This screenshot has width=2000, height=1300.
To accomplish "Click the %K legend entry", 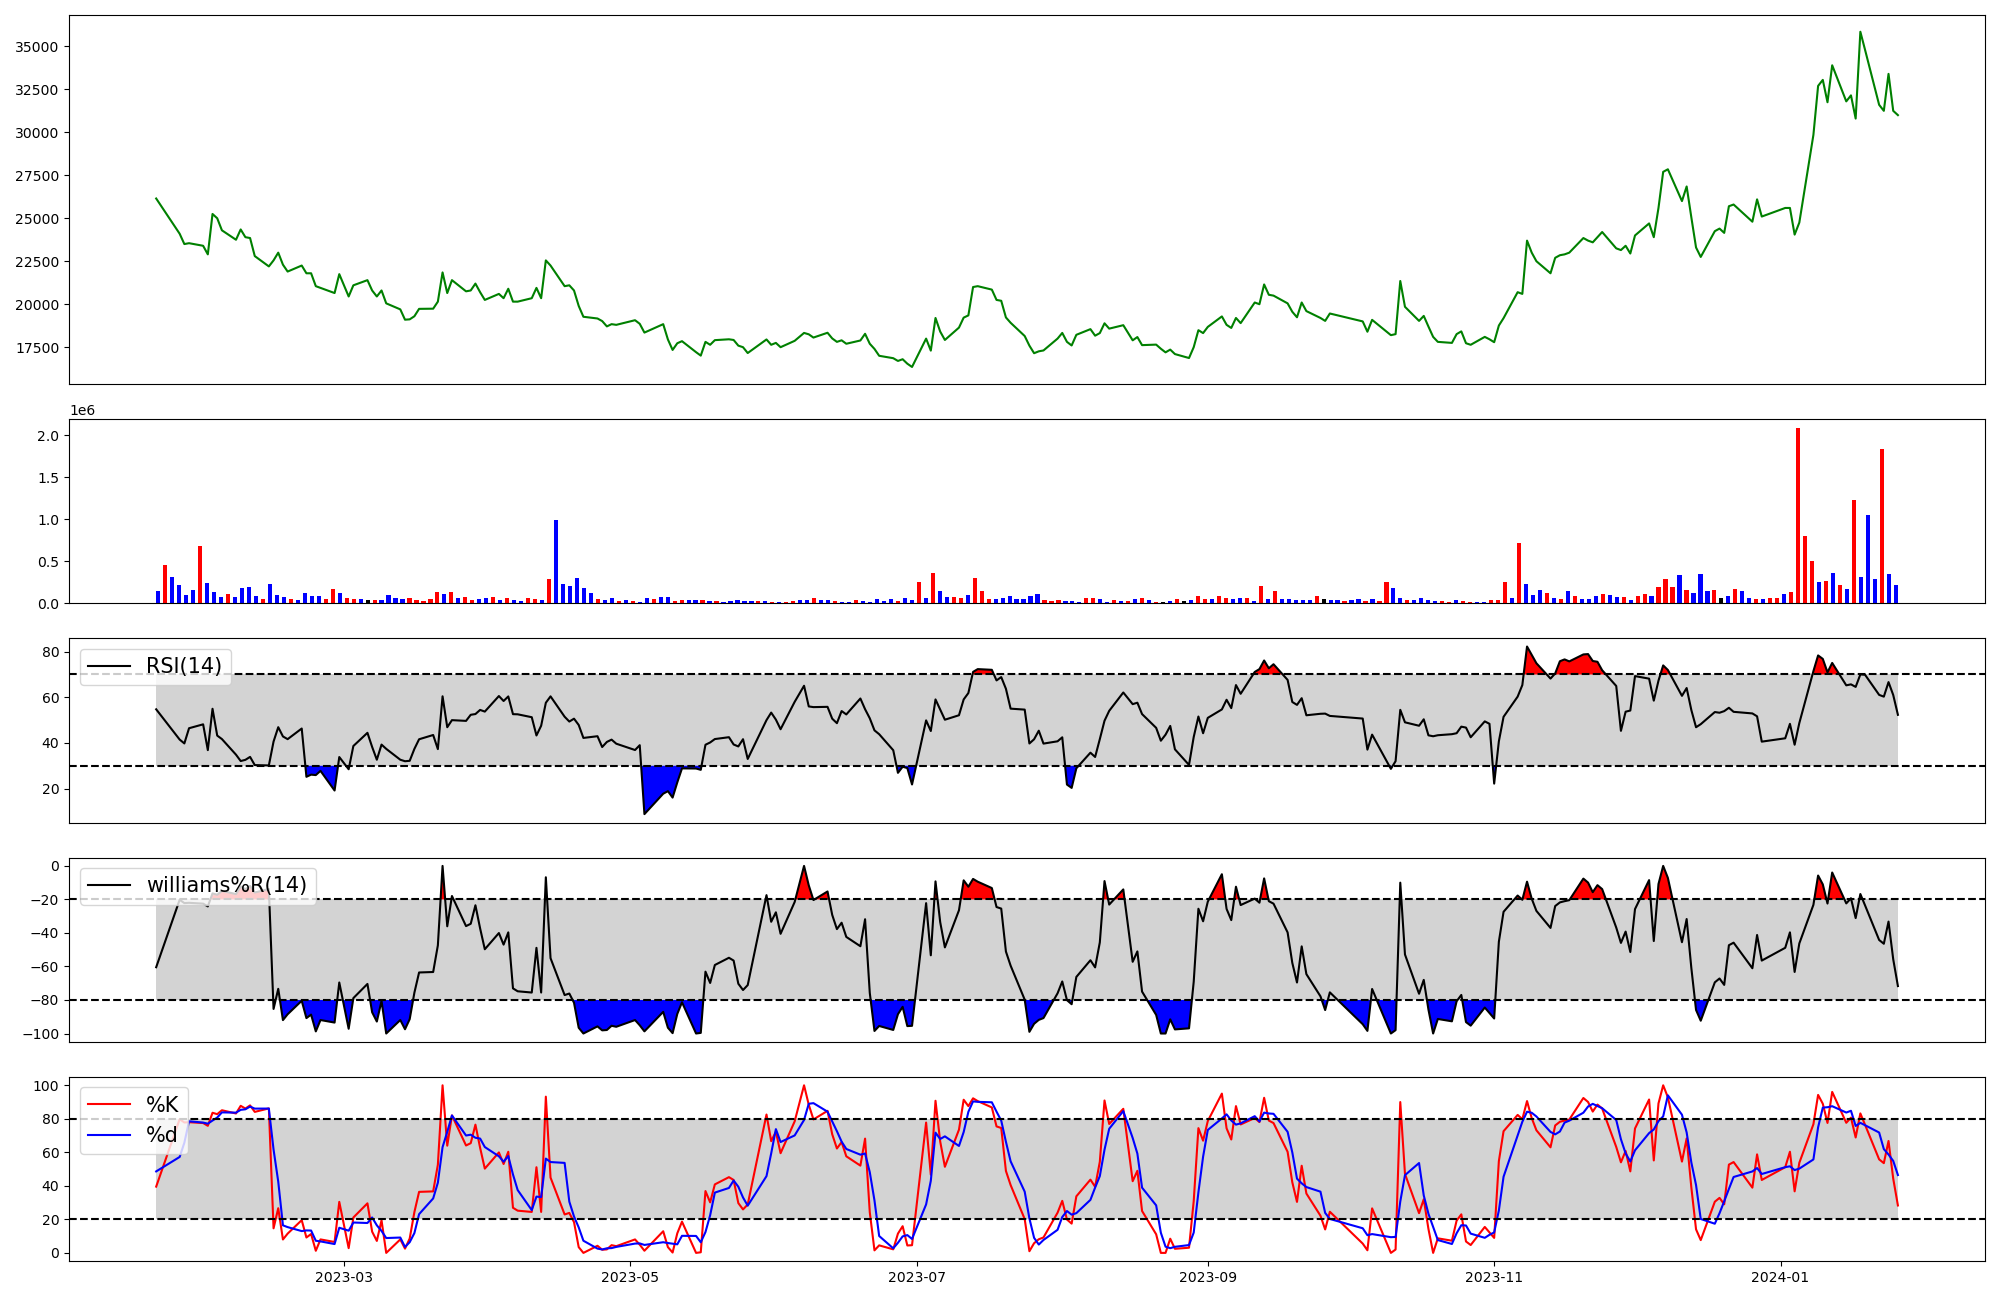I will point(162,1105).
